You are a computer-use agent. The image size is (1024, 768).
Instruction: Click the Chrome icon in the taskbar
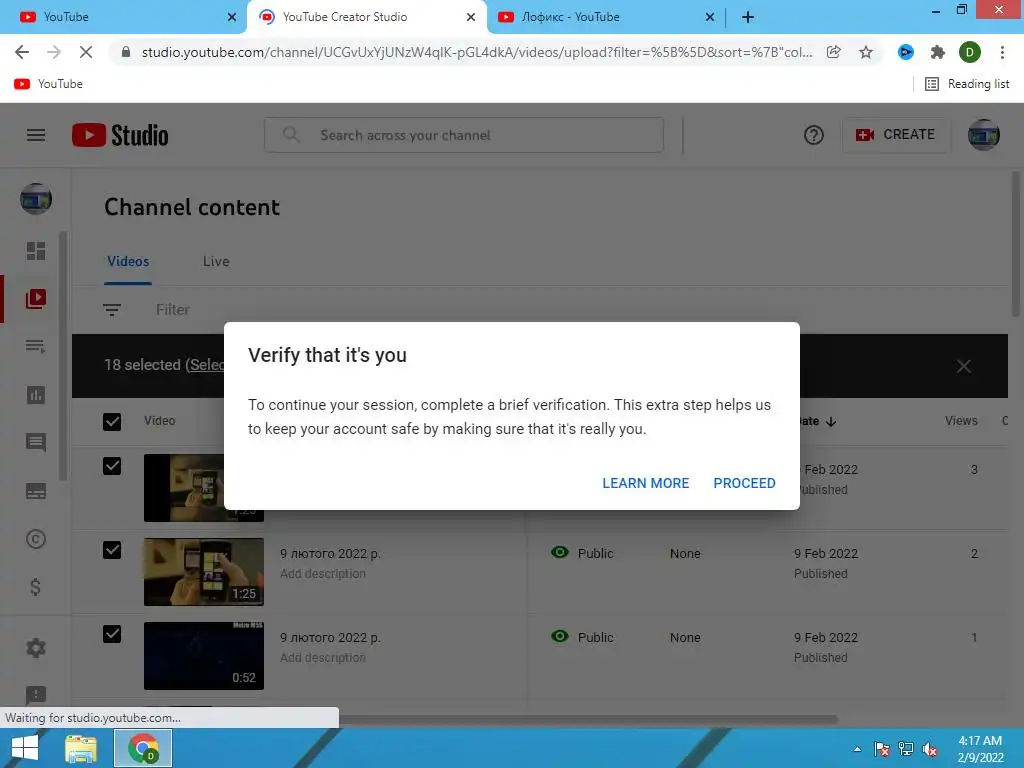[143, 748]
